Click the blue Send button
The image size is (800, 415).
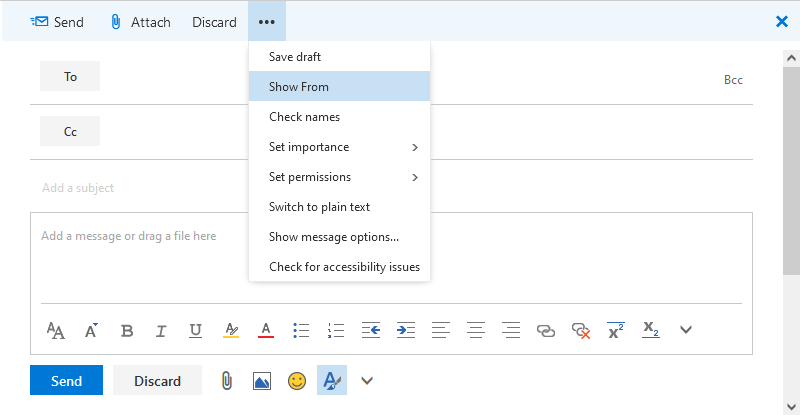click(x=66, y=380)
